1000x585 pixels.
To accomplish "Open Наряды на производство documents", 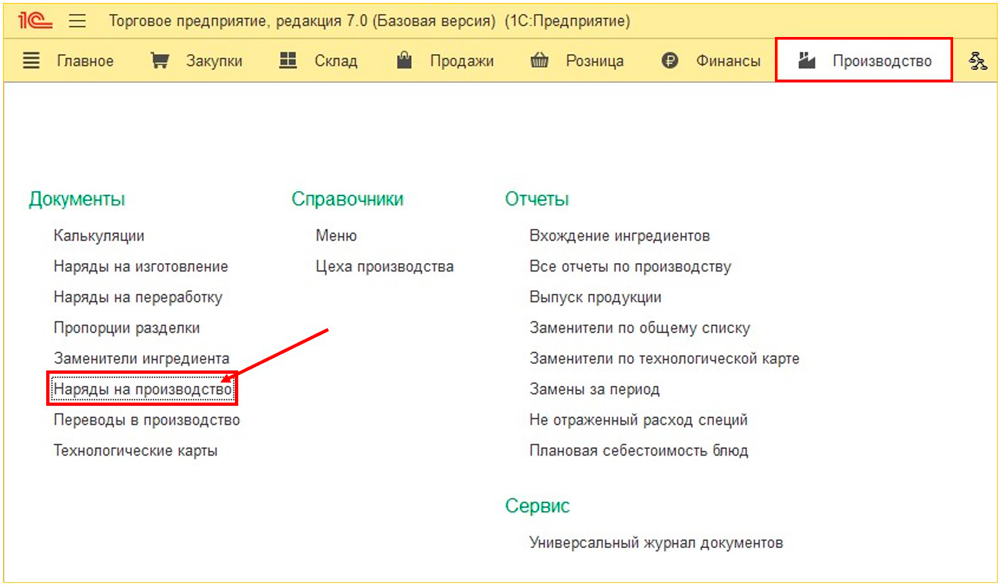I will [x=142, y=389].
